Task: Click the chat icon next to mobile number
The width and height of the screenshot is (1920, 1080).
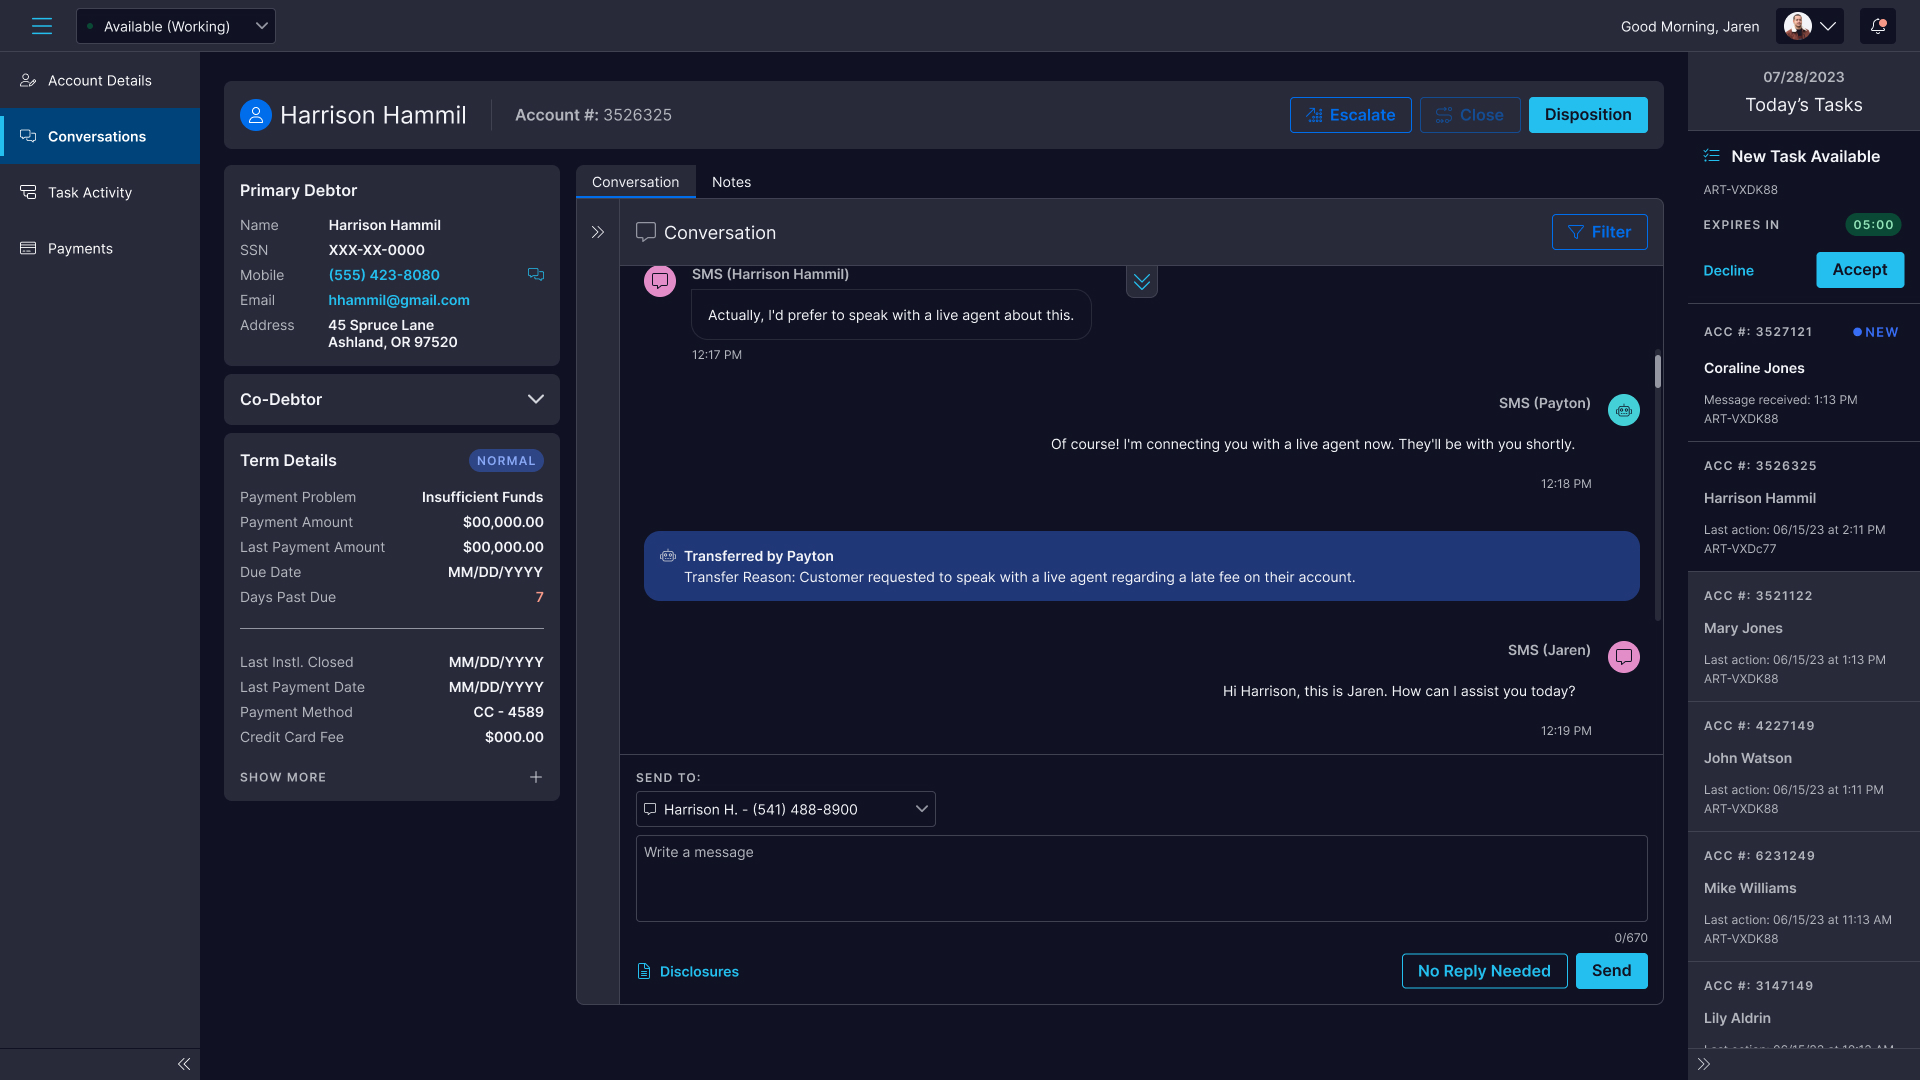Action: pos(536,274)
